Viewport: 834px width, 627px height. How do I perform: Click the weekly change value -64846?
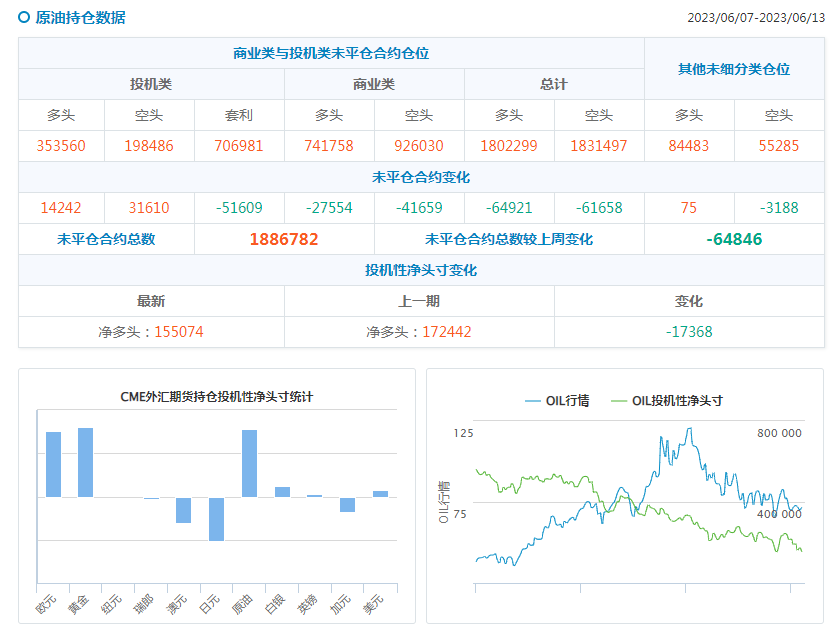coord(734,240)
